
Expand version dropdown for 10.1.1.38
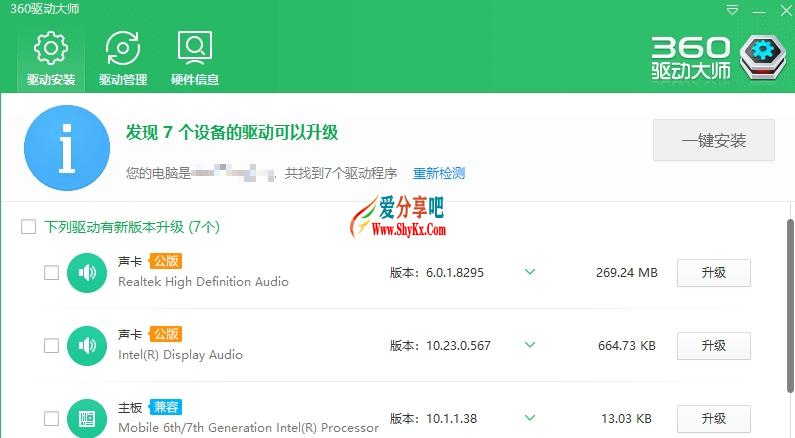point(530,418)
